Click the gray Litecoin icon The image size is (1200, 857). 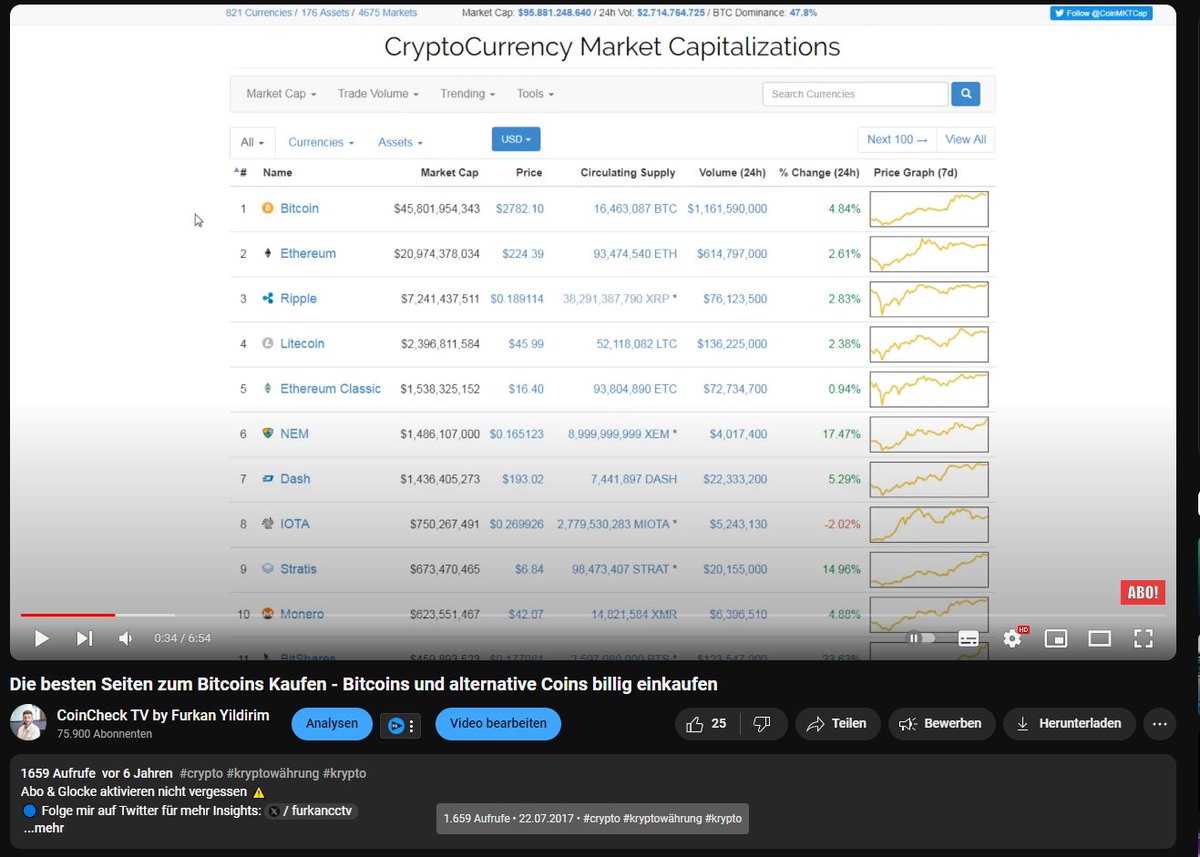pyautogui.click(x=267, y=343)
